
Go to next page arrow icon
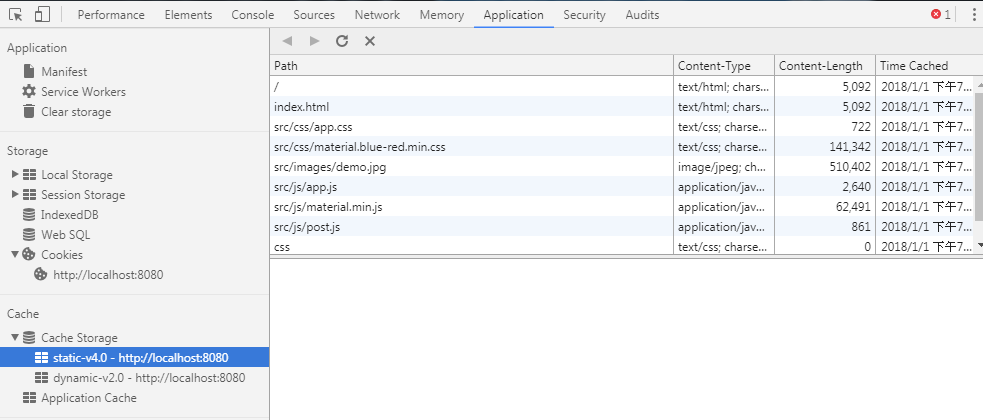[315, 41]
